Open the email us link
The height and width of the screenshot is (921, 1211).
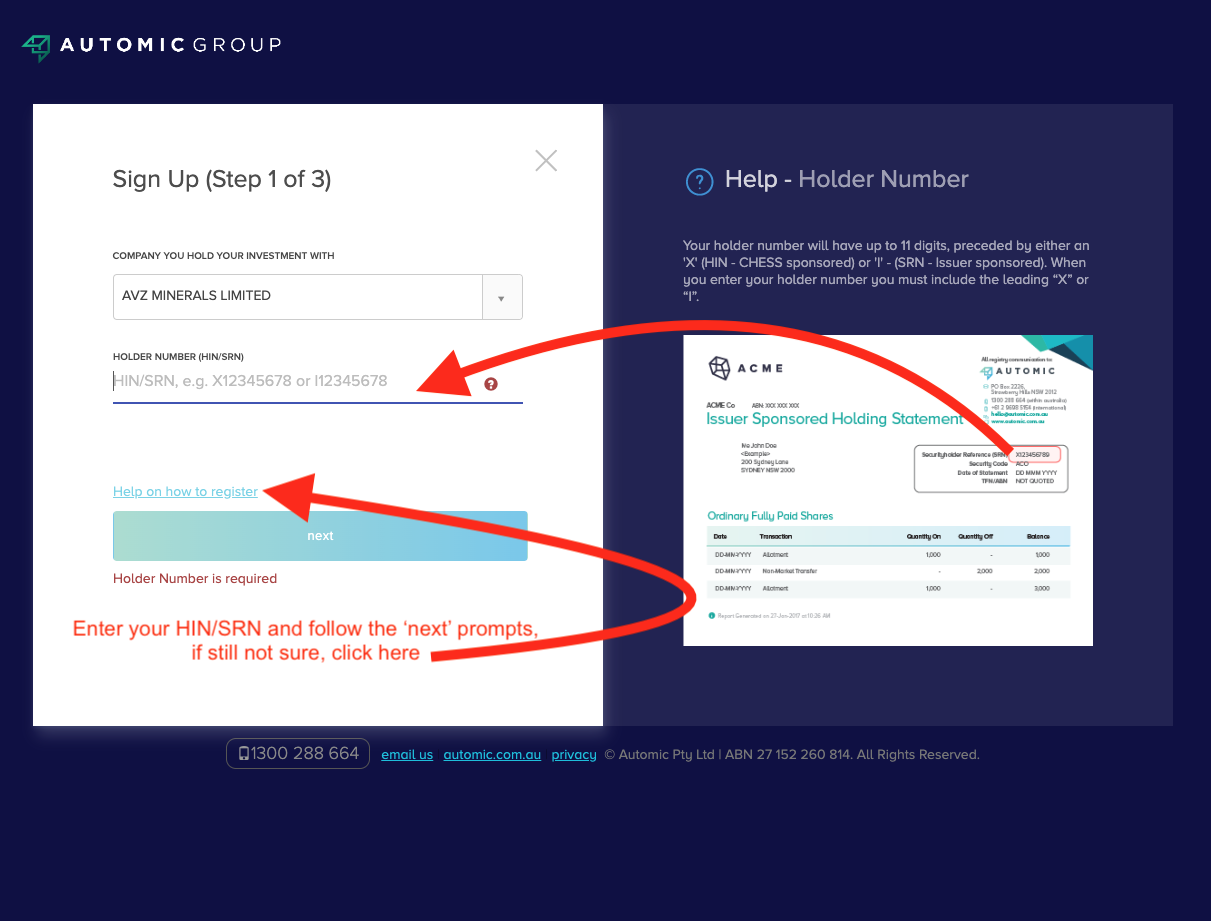(407, 755)
